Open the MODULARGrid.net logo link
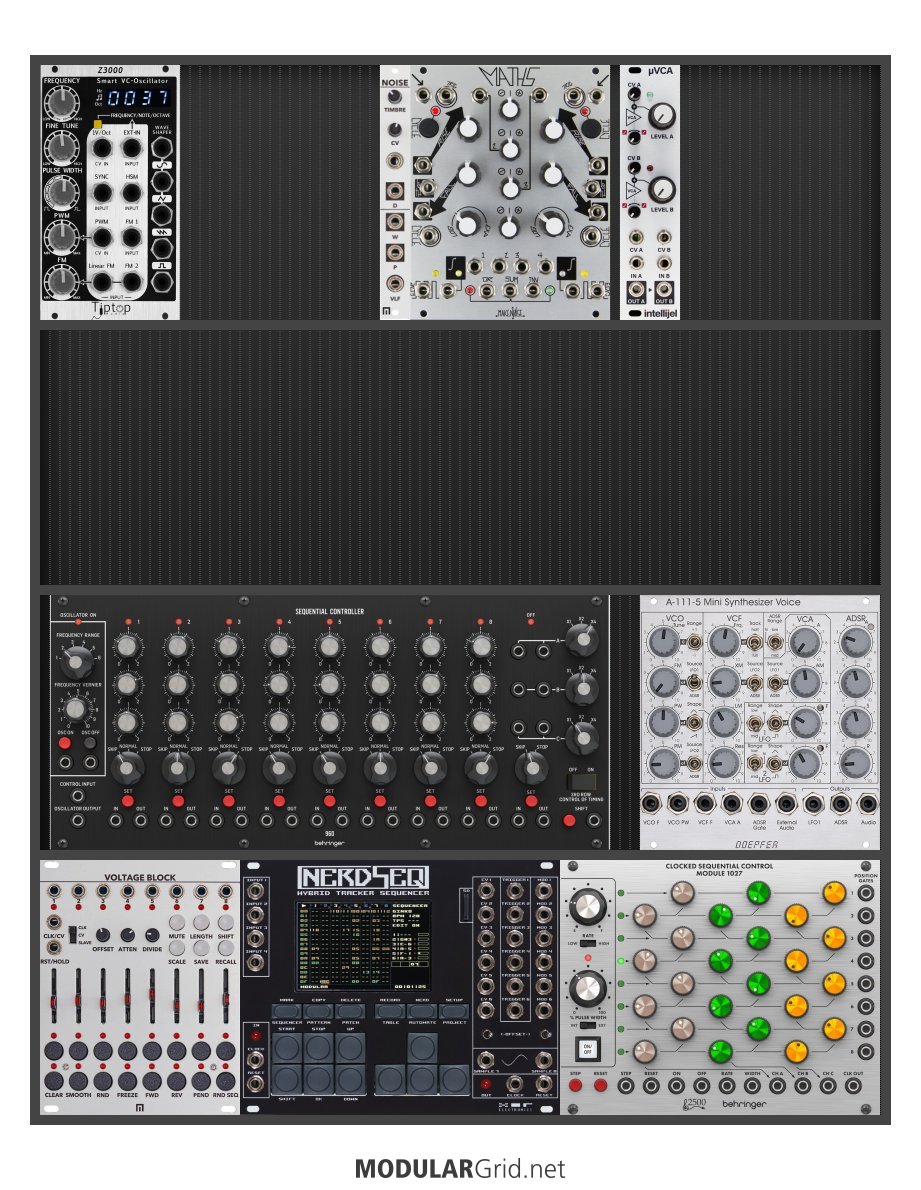921x1190 pixels. pyautogui.click(x=460, y=1168)
